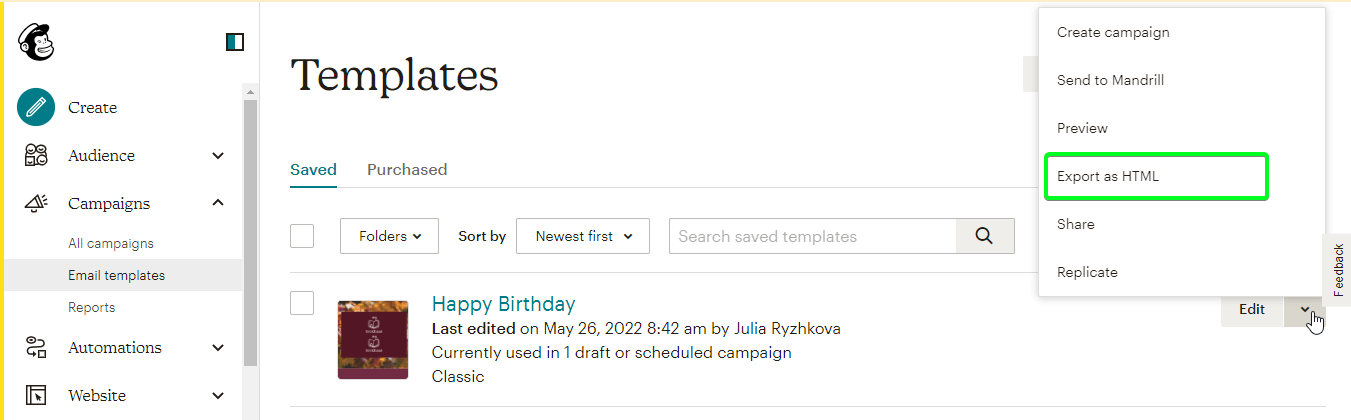Screen dimensions: 1351x420
Task: Click the Automations workflow icon
Action: point(36,347)
